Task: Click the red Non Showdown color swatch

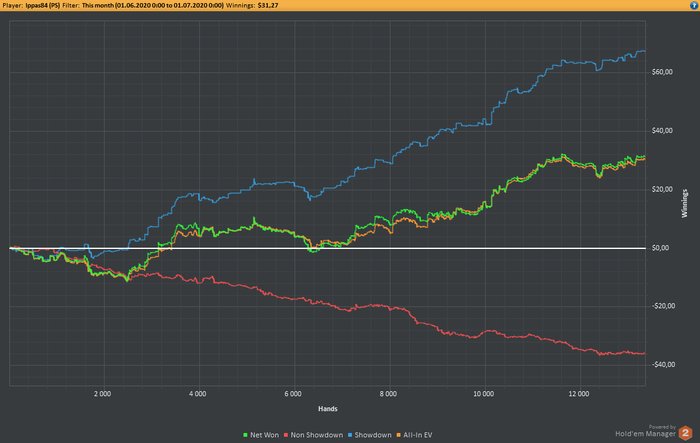Action: 286,435
